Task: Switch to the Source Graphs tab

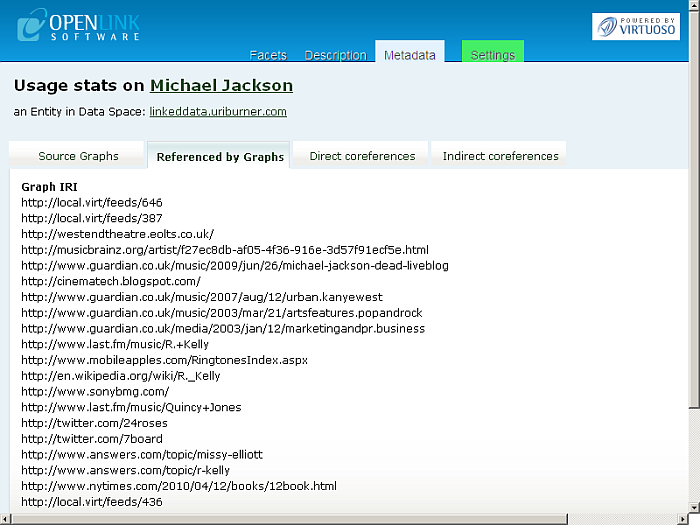Action: tap(78, 156)
